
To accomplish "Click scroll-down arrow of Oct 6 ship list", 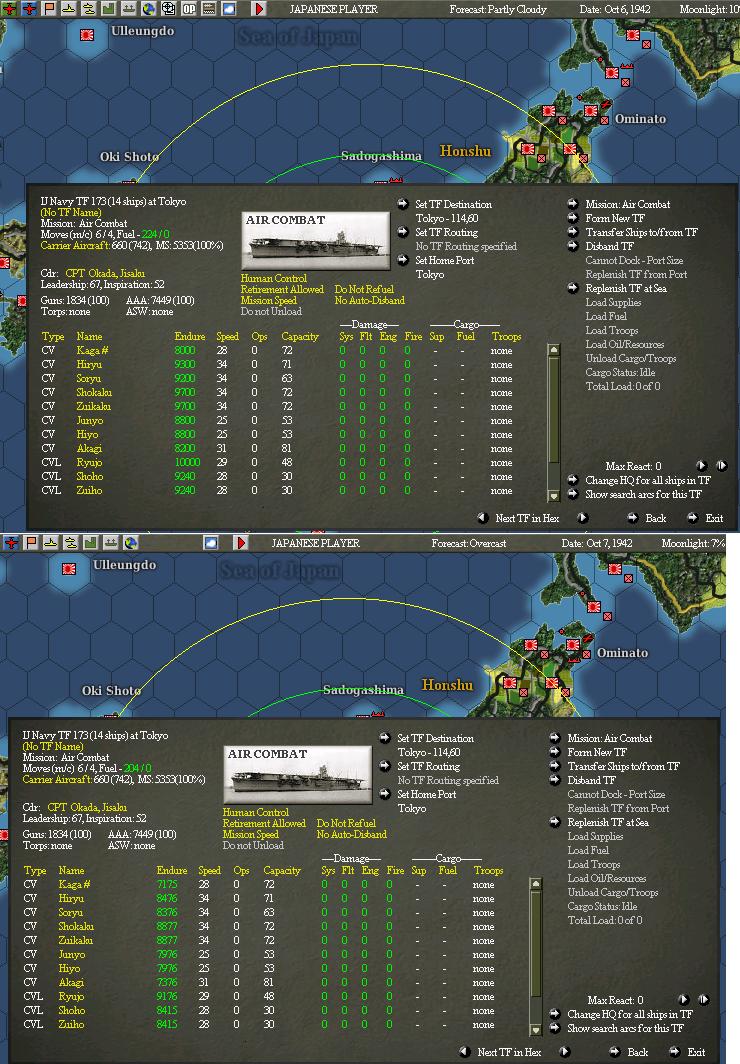I will (x=553, y=496).
